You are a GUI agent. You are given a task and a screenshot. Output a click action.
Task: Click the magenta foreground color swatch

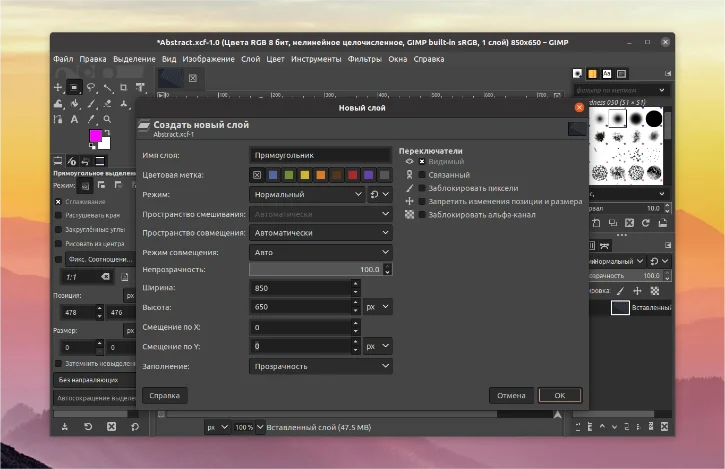[96, 135]
